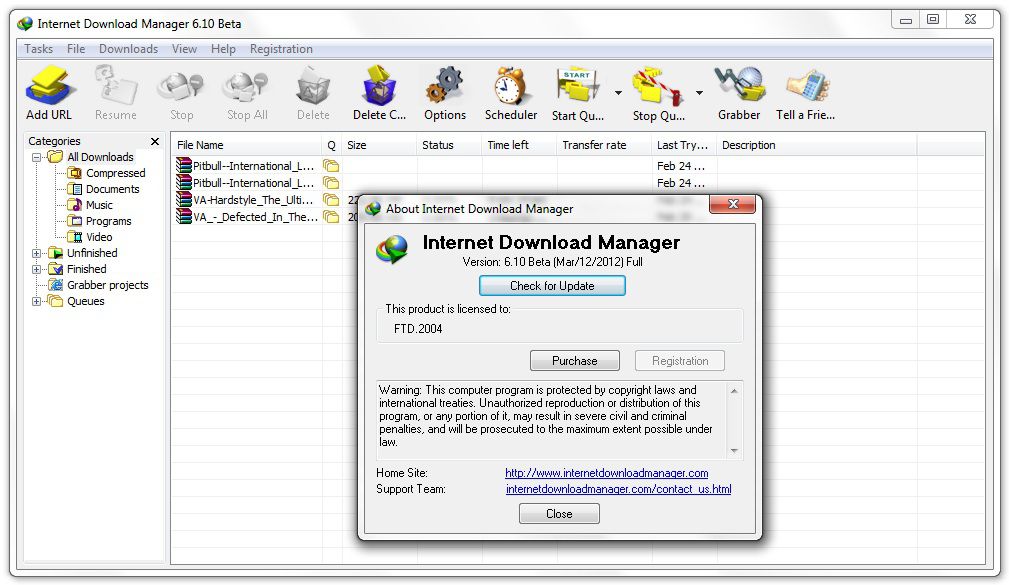The width and height of the screenshot is (1009, 585).
Task: Select the VA-Hardstyle_The_Ulti... file name
Action: (x=253, y=200)
